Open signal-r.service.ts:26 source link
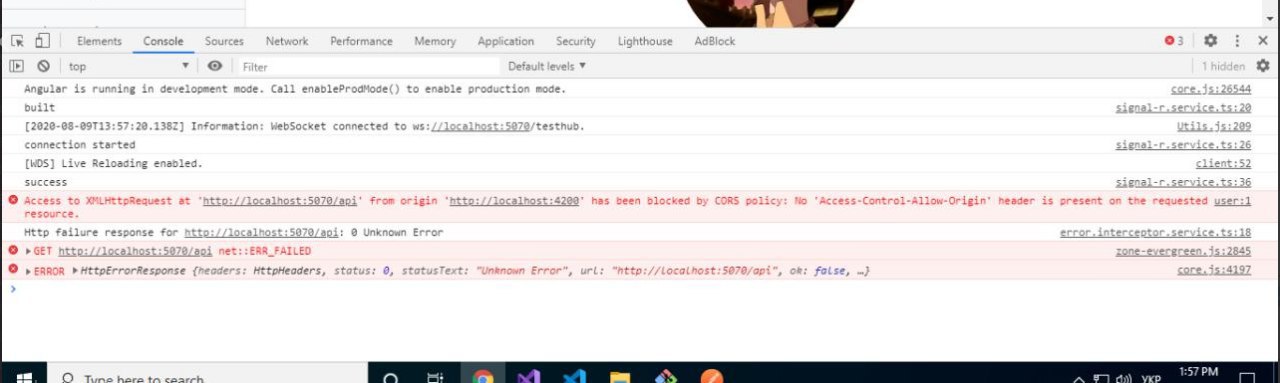The image size is (1280, 383). click(x=1183, y=145)
